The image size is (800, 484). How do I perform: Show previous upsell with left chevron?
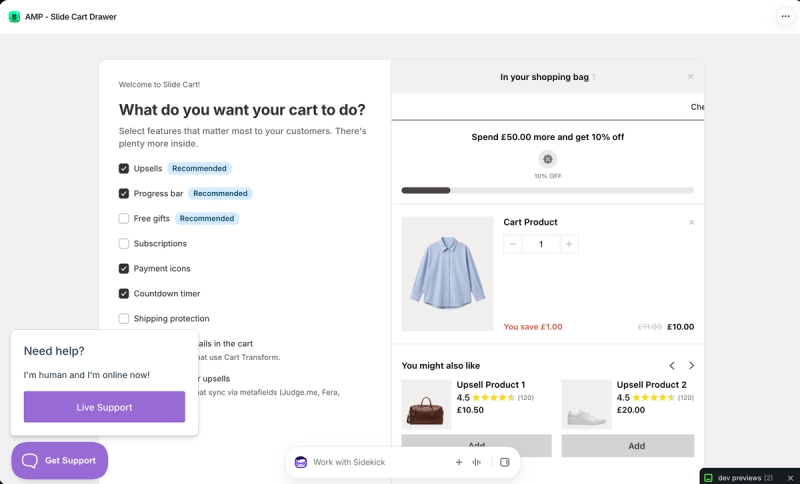click(x=672, y=366)
